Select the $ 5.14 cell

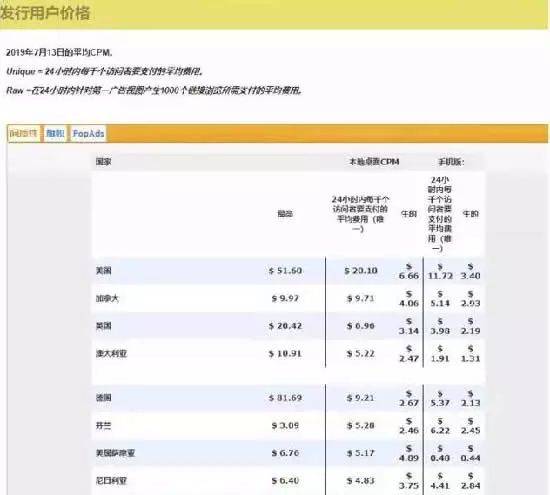point(440,299)
